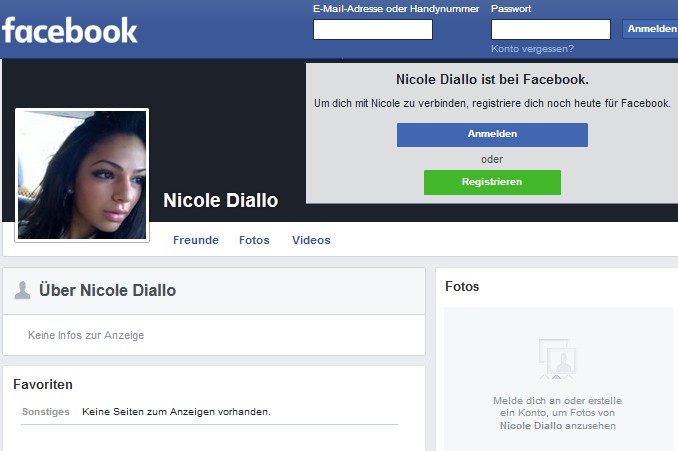Click the photo placeholder icon in Fotos
The image size is (678, 451).
(x=557, y=358)
